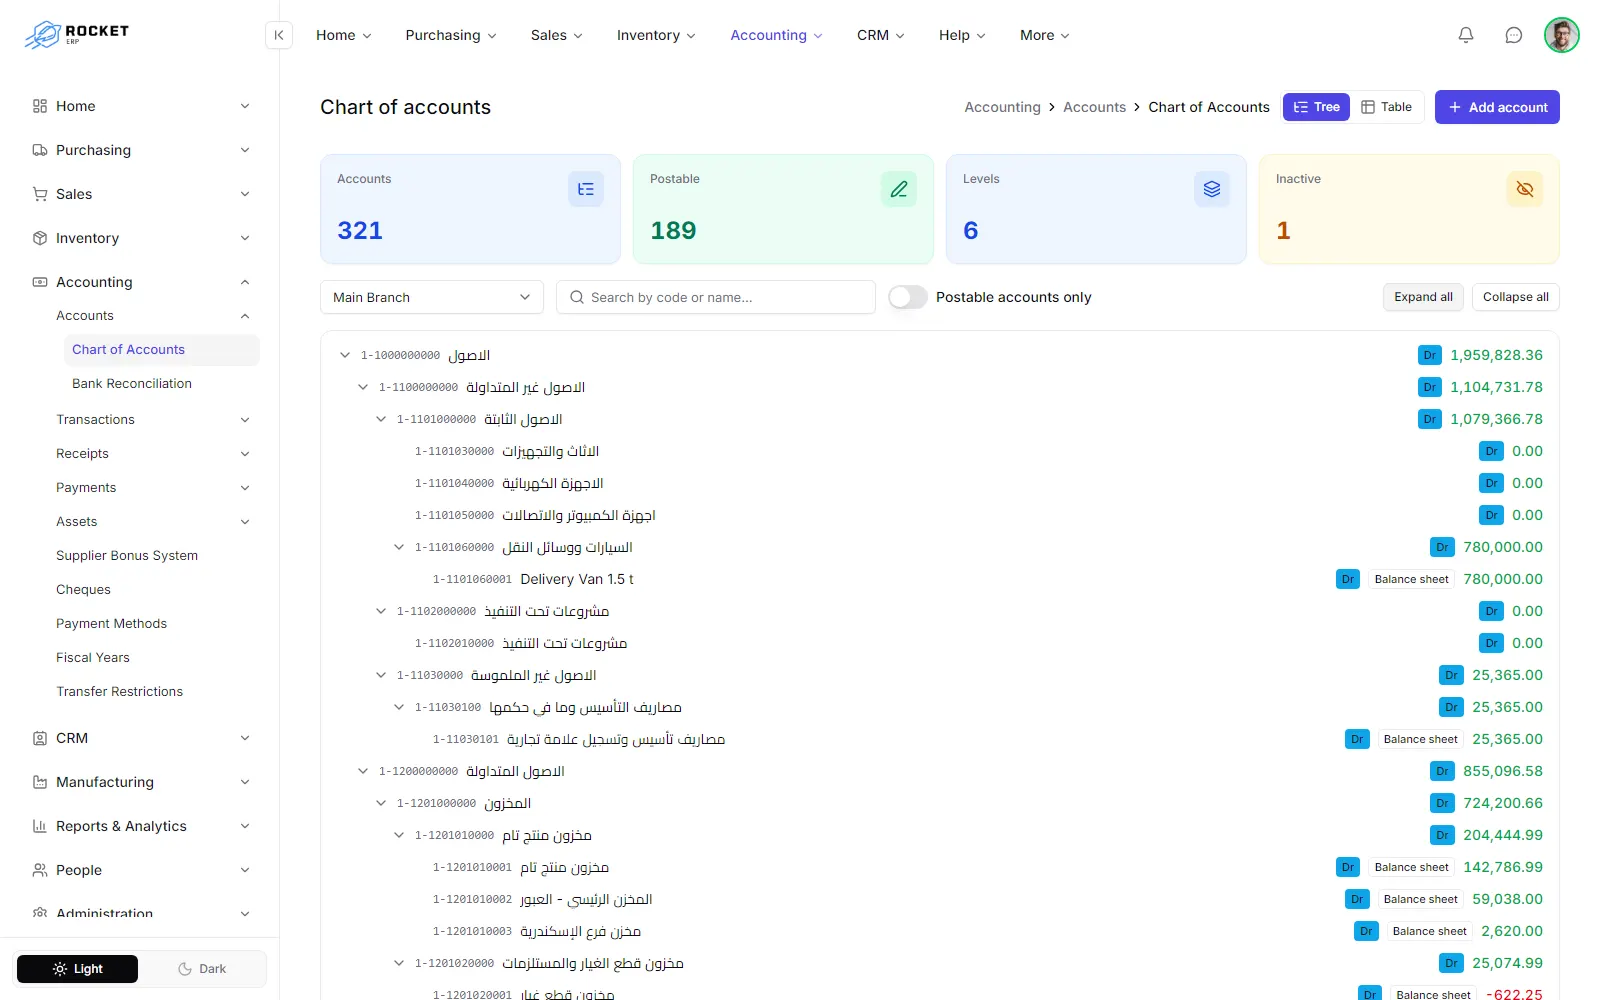Collapse the sidebar with the arrow button
The image size is (1600, 1000).
pyautogui.click(x=279, y=35)
